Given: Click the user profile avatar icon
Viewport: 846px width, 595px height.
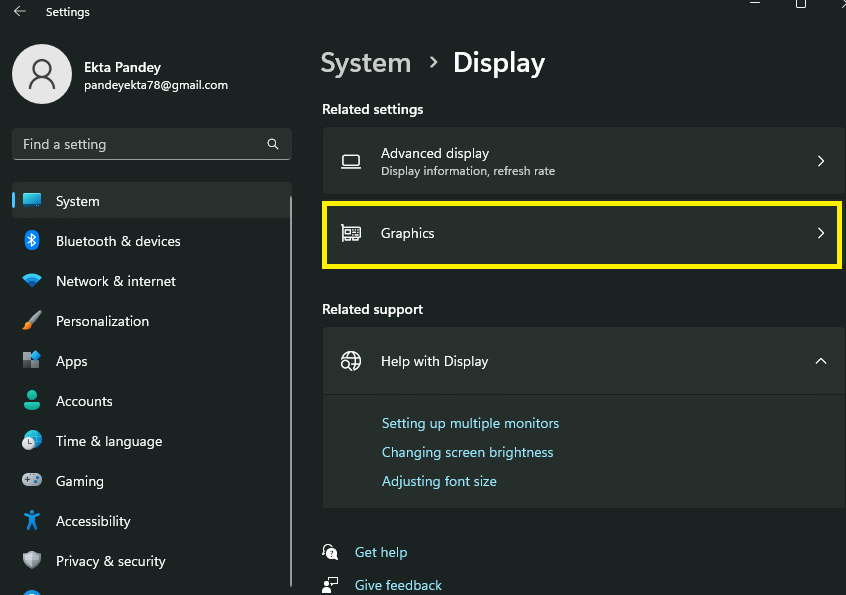Looking at the screenshot, I should click(41, 75).
